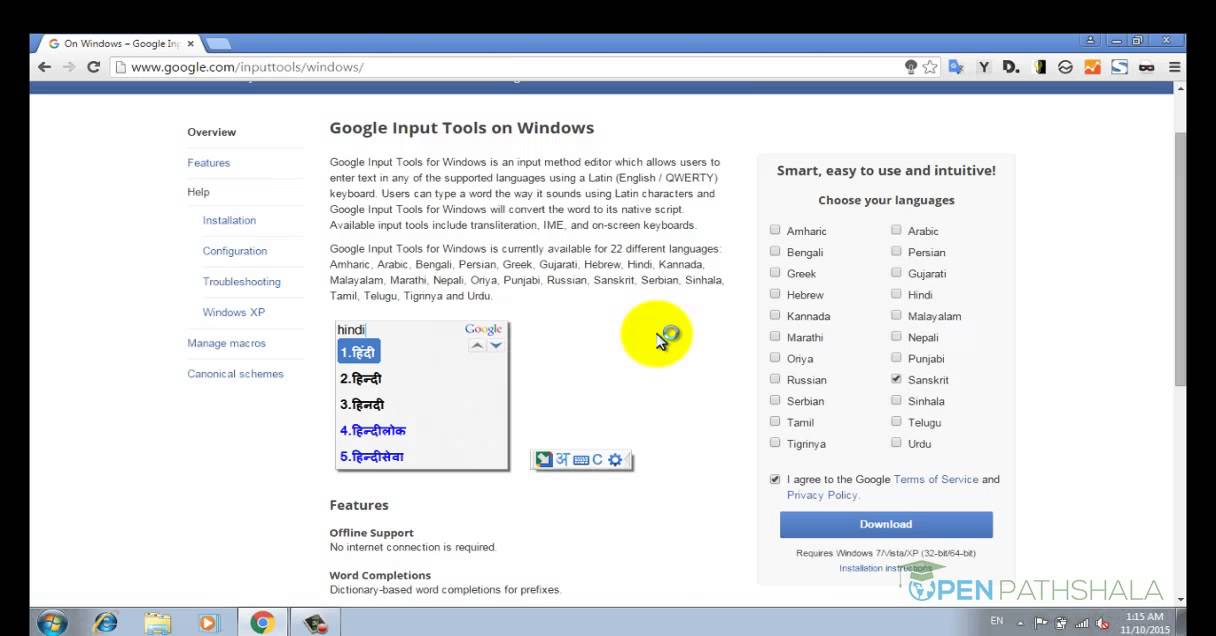
Task: Click the Y extension icon in toolbar
Action: tap(984, 67)
